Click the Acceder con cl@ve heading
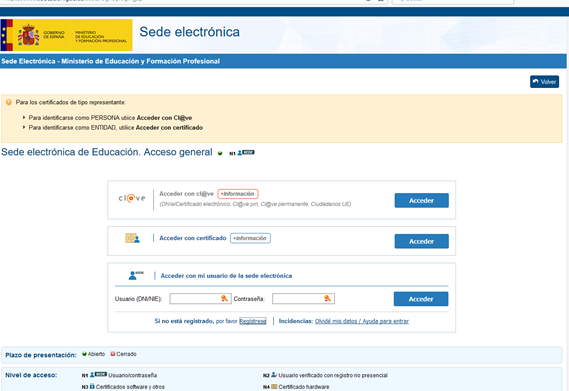This screenshot has height=391, width=569. click(187, 194)
